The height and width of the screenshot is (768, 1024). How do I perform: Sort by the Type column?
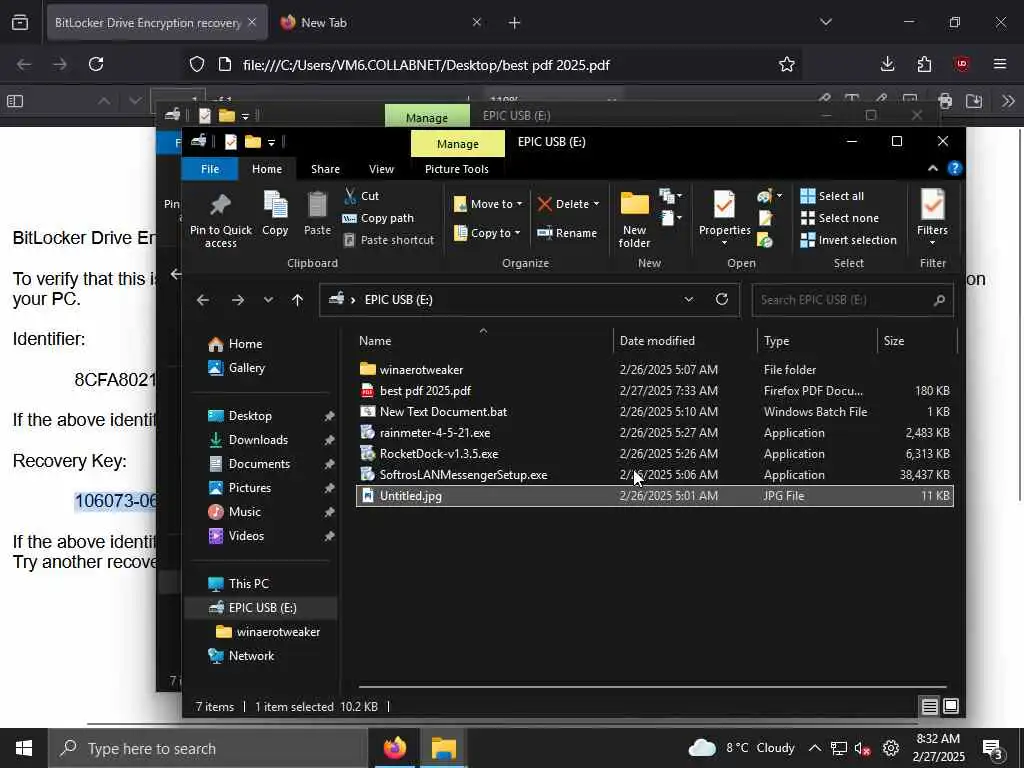(x=817, y=341)
